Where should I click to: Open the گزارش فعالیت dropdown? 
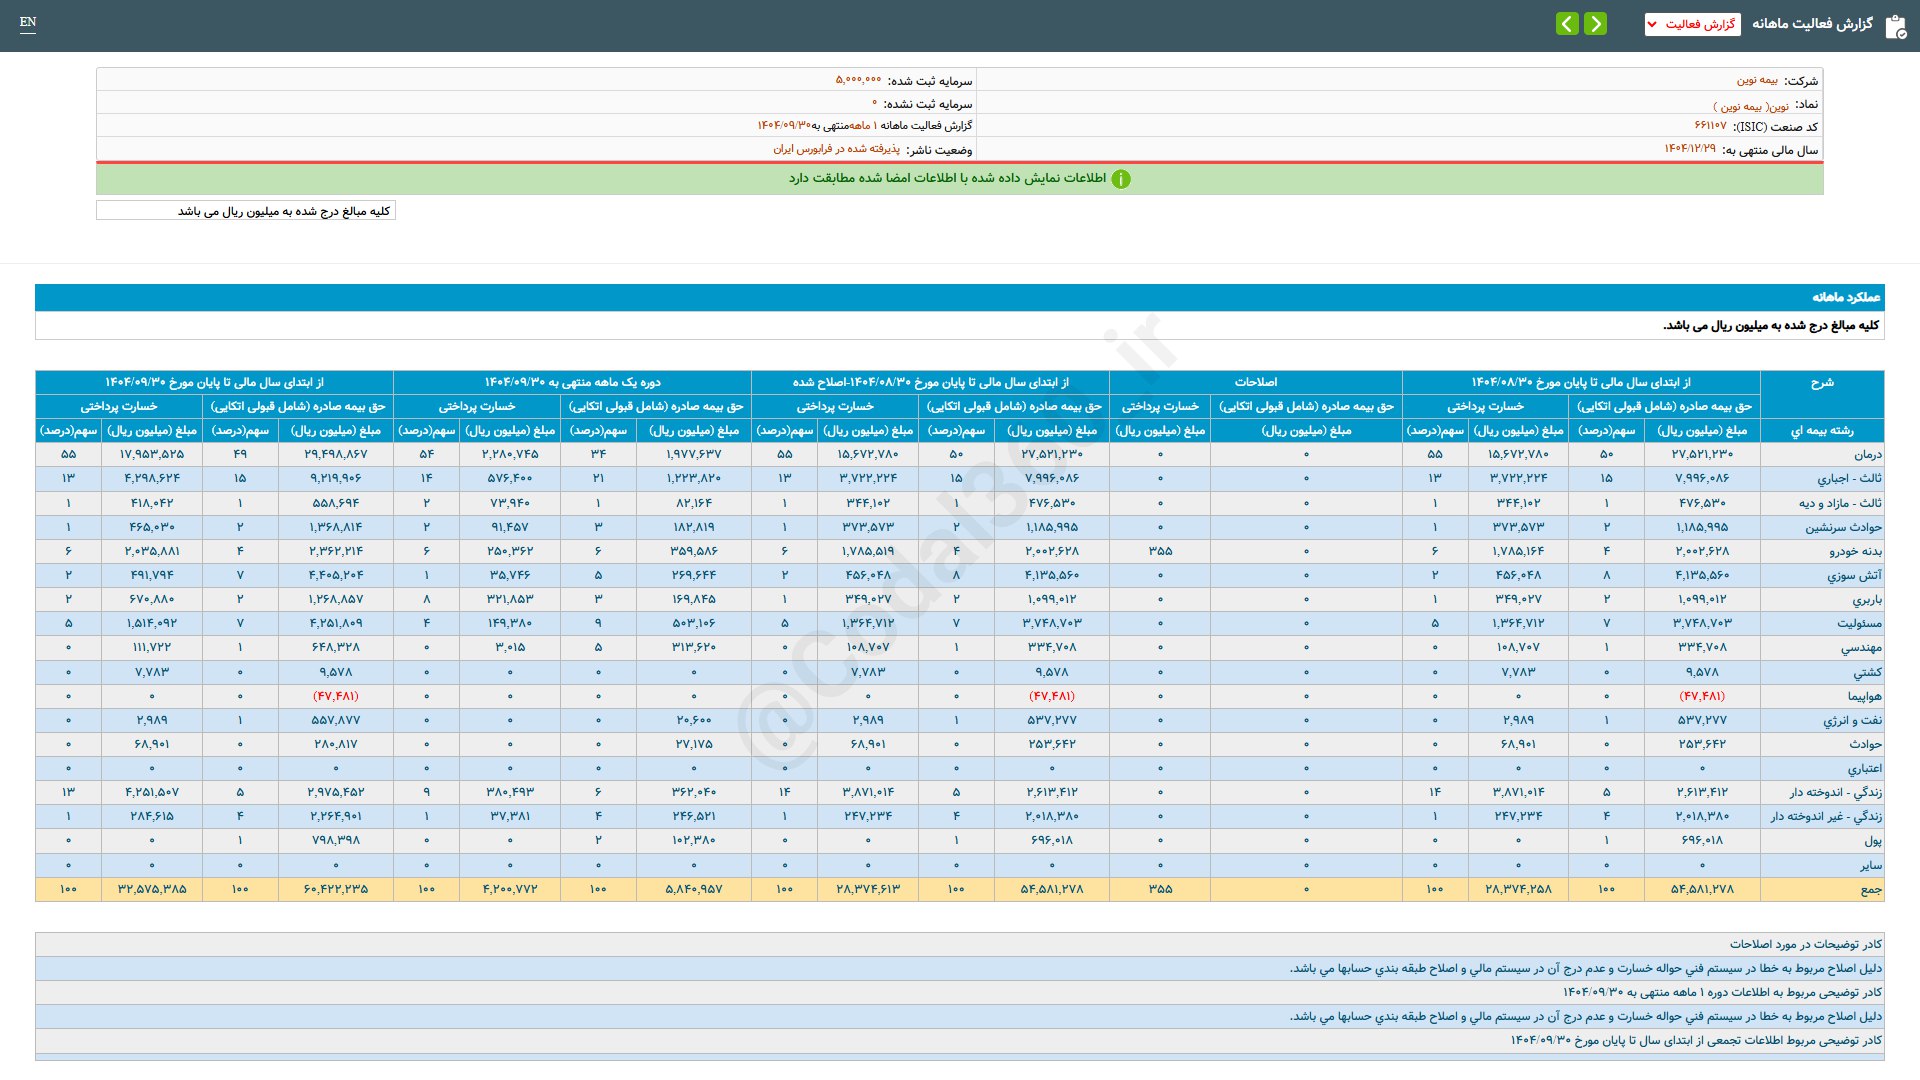[1692, 24]
